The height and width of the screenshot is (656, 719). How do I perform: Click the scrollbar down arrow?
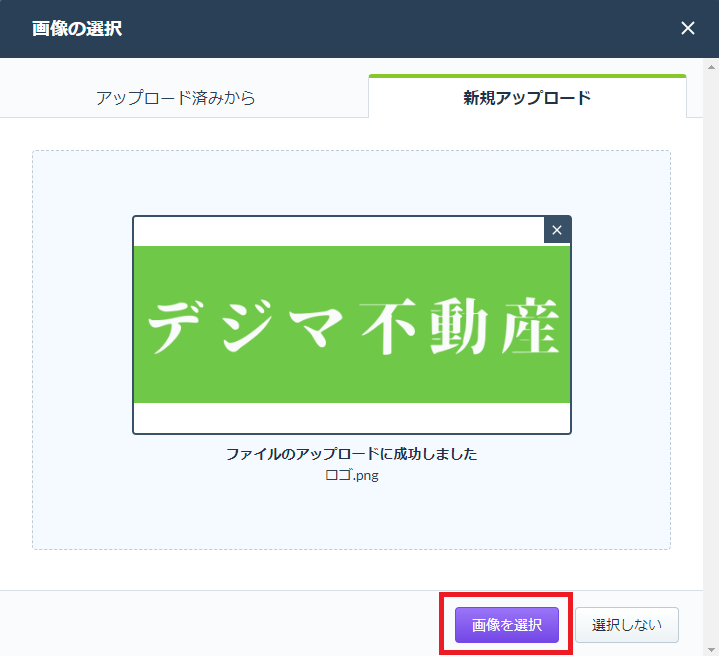(711, 650)
